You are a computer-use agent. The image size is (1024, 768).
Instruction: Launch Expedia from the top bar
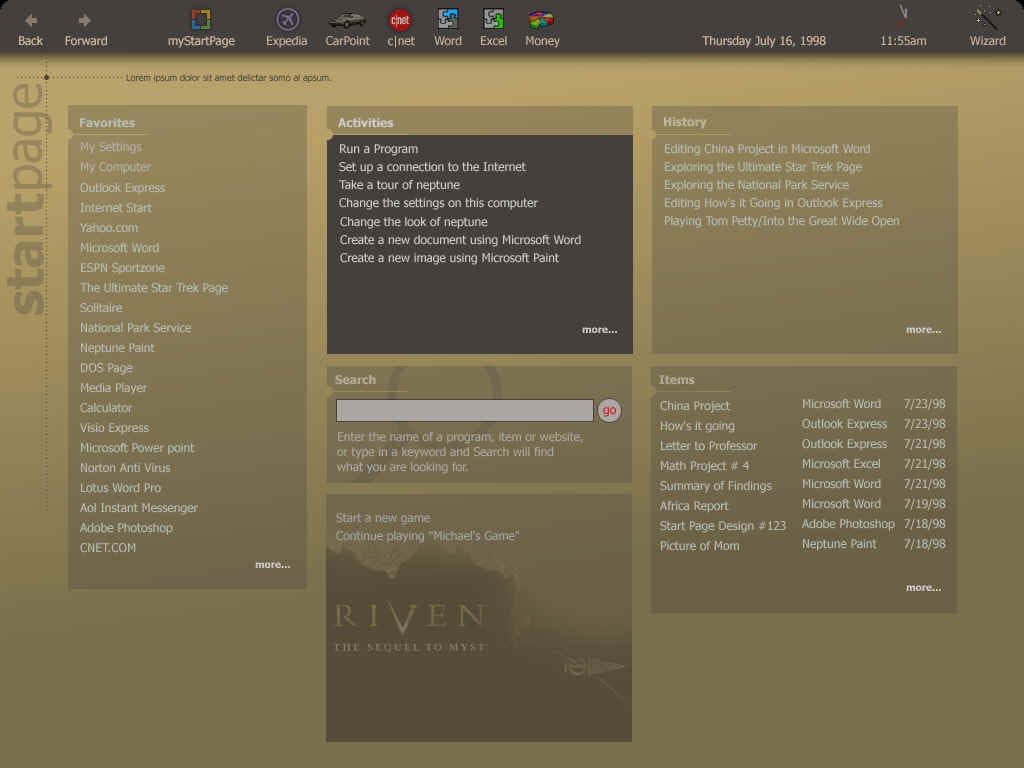287,19
